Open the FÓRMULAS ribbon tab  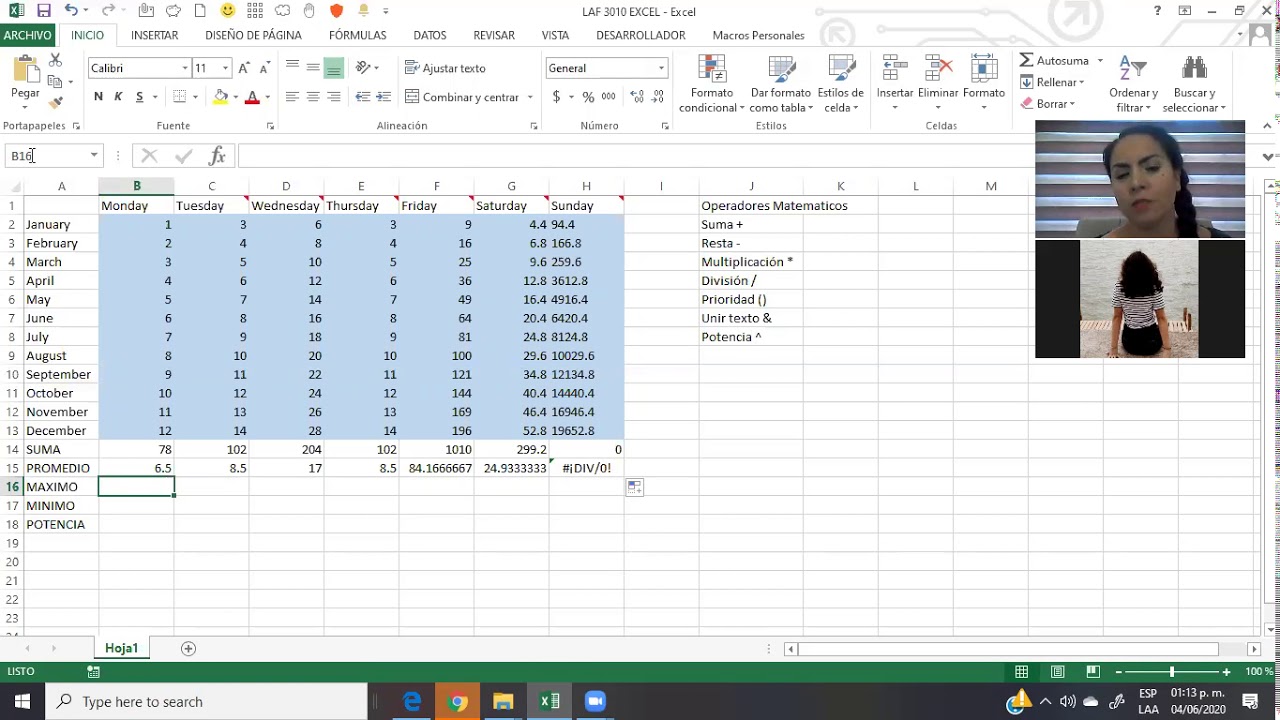coord(357,35)
